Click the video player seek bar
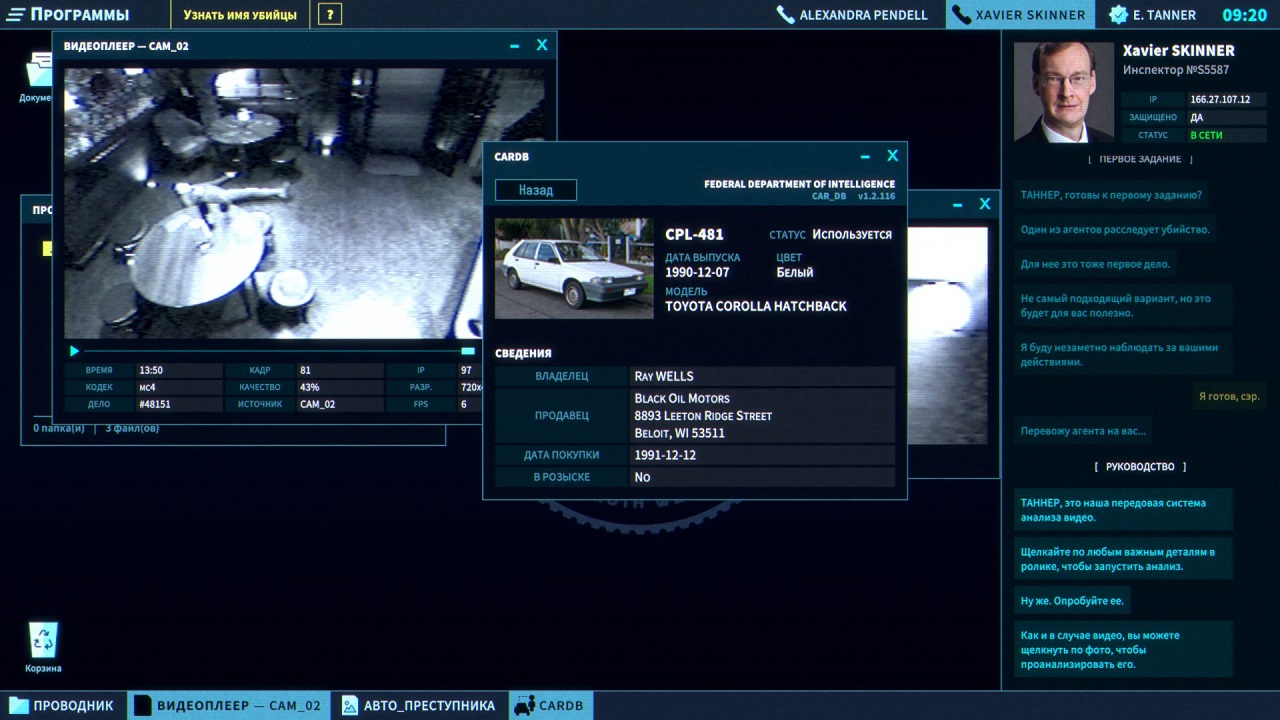Viewport: 1280px width, 720px height. click(270, 351)
